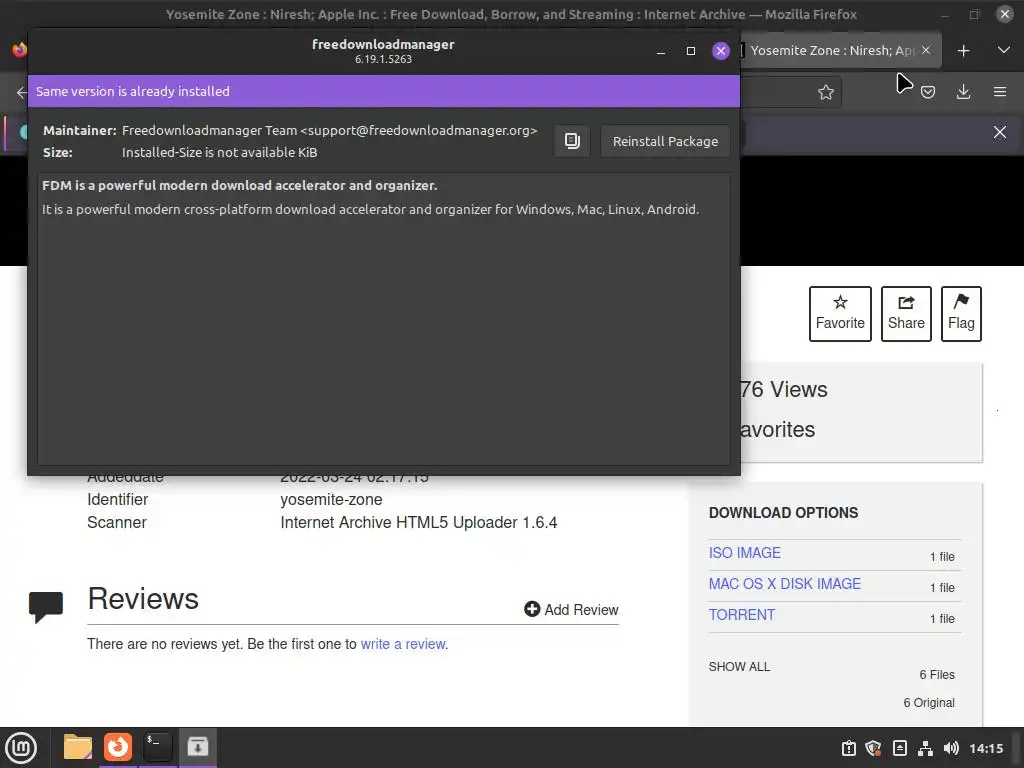Open the volume control tray icon
This screenshot has width=1024, height=768.
[951, 748]
